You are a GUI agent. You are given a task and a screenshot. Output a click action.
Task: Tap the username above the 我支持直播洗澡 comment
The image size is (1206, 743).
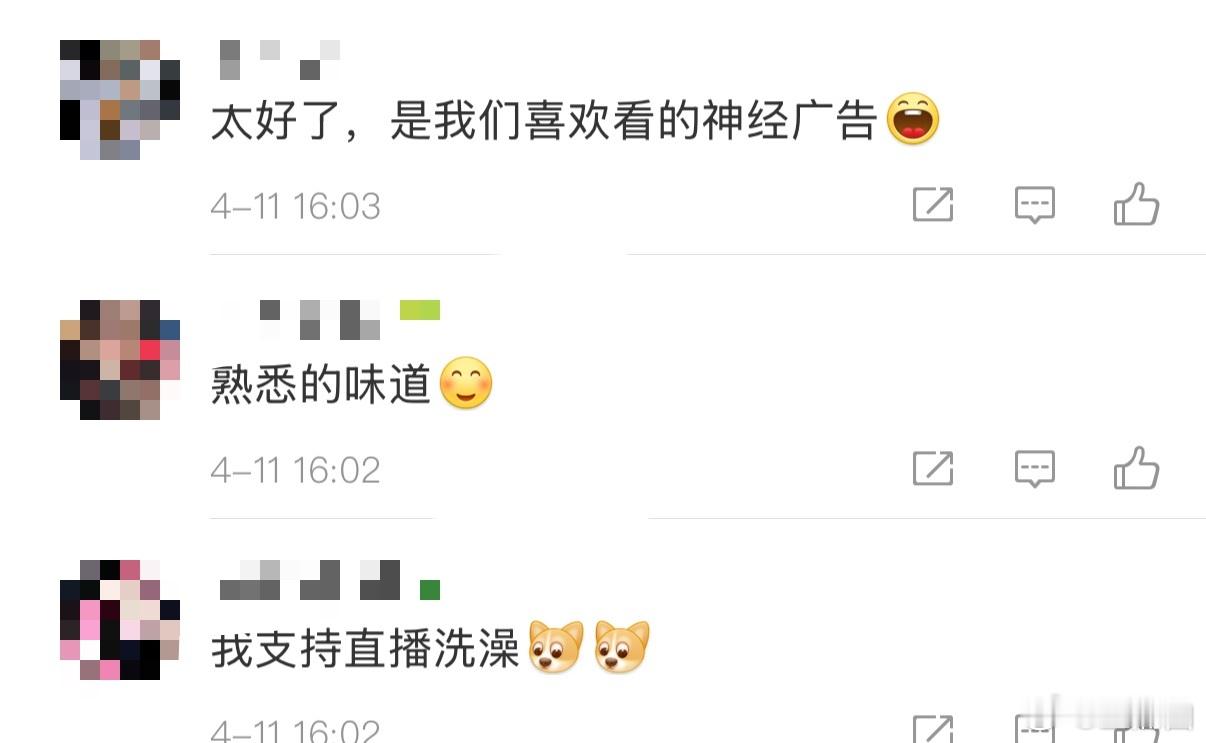coord(310,580)
